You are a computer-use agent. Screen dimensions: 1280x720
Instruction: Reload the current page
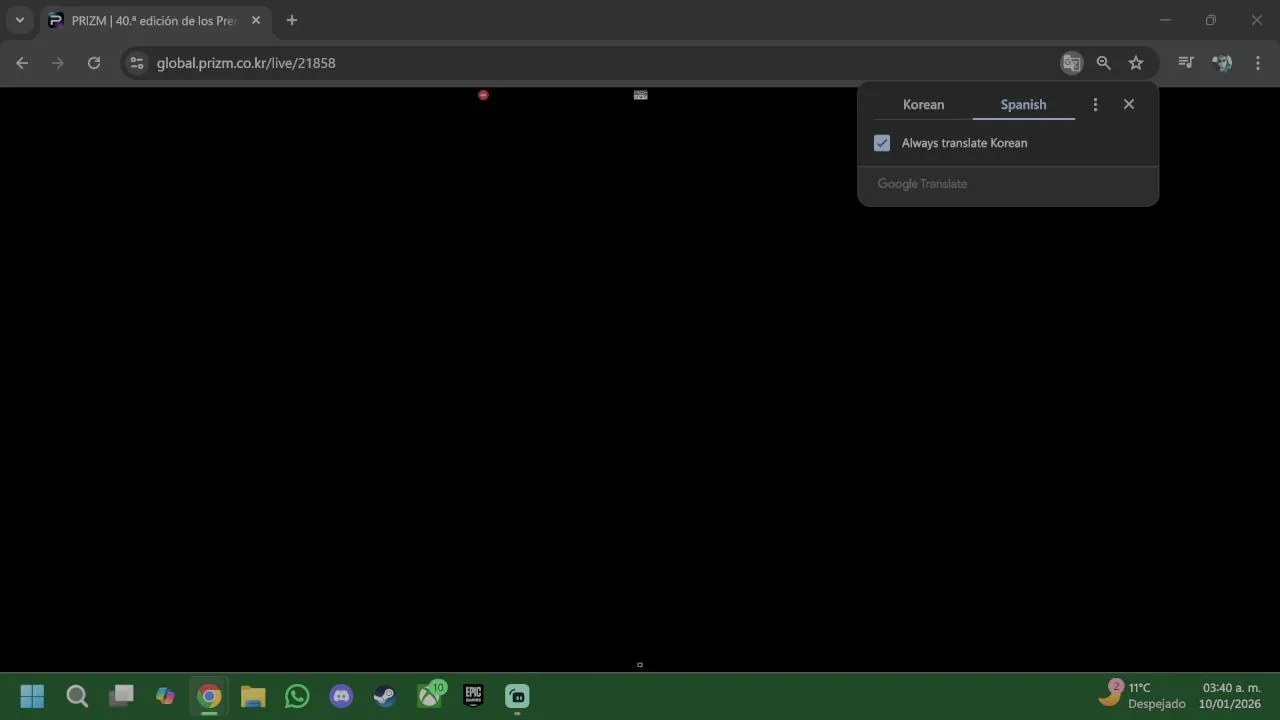(x=94, y=63)
